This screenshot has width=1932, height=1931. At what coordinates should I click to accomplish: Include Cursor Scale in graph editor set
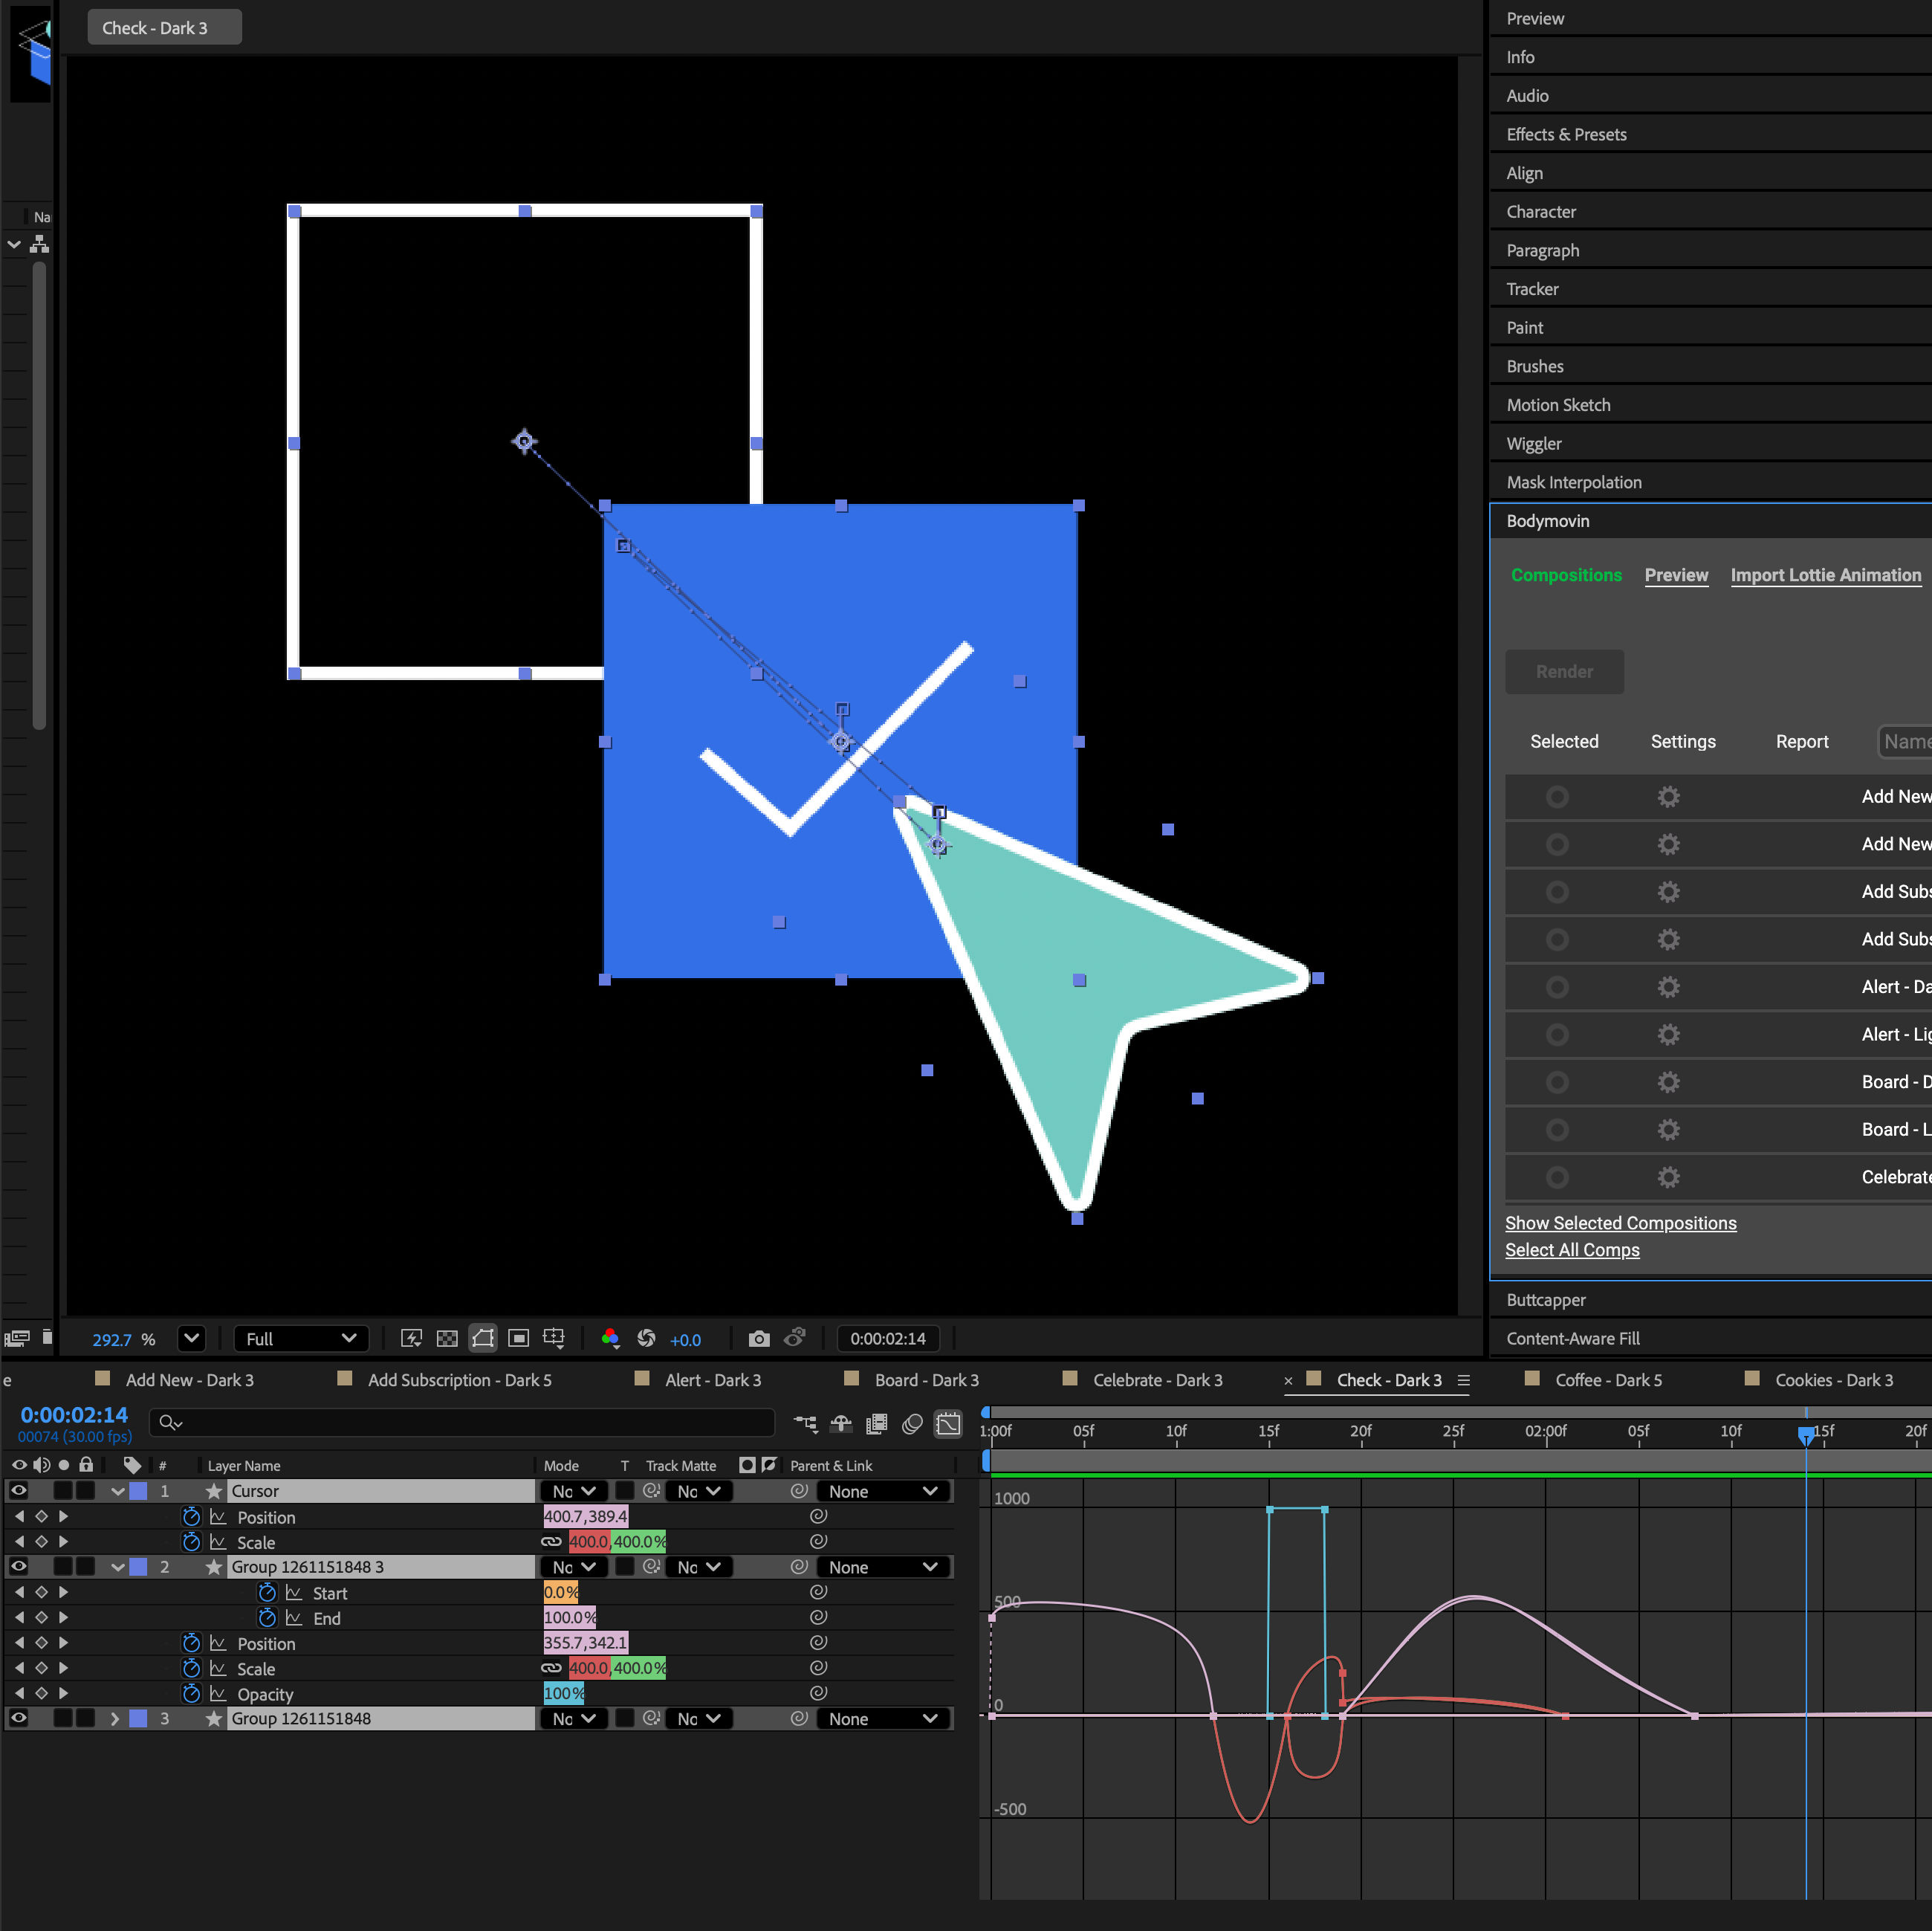pyautogui.click(x=218, y=1542)
